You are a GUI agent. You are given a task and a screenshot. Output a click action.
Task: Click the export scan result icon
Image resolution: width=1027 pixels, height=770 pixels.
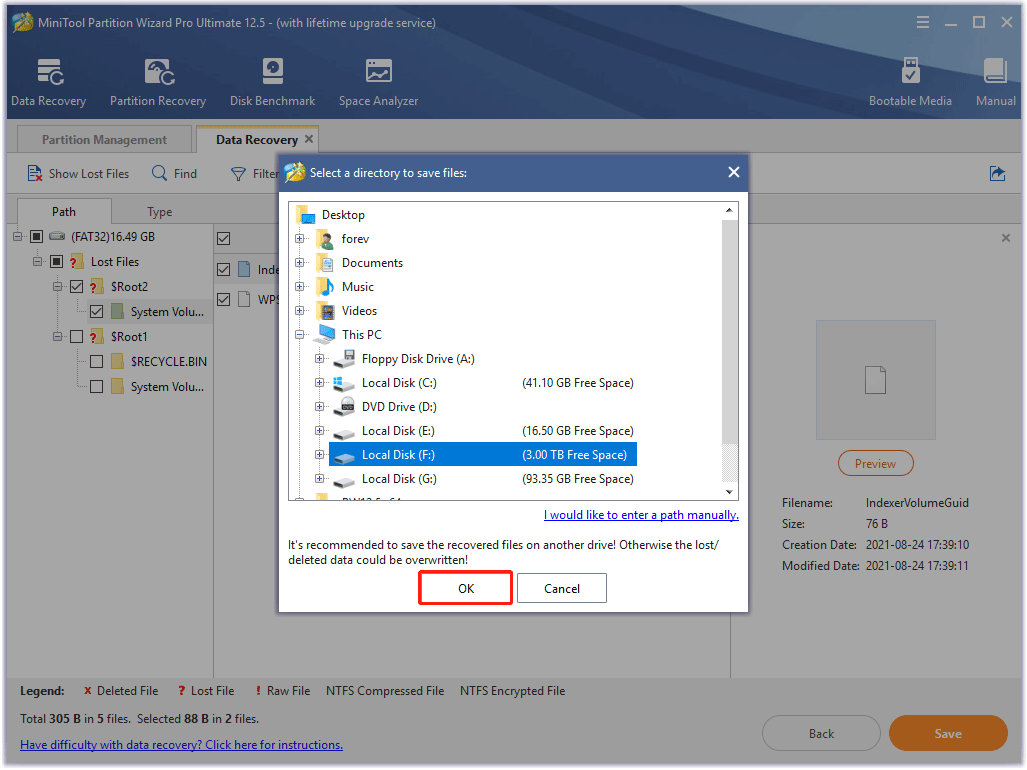point(997,174)
